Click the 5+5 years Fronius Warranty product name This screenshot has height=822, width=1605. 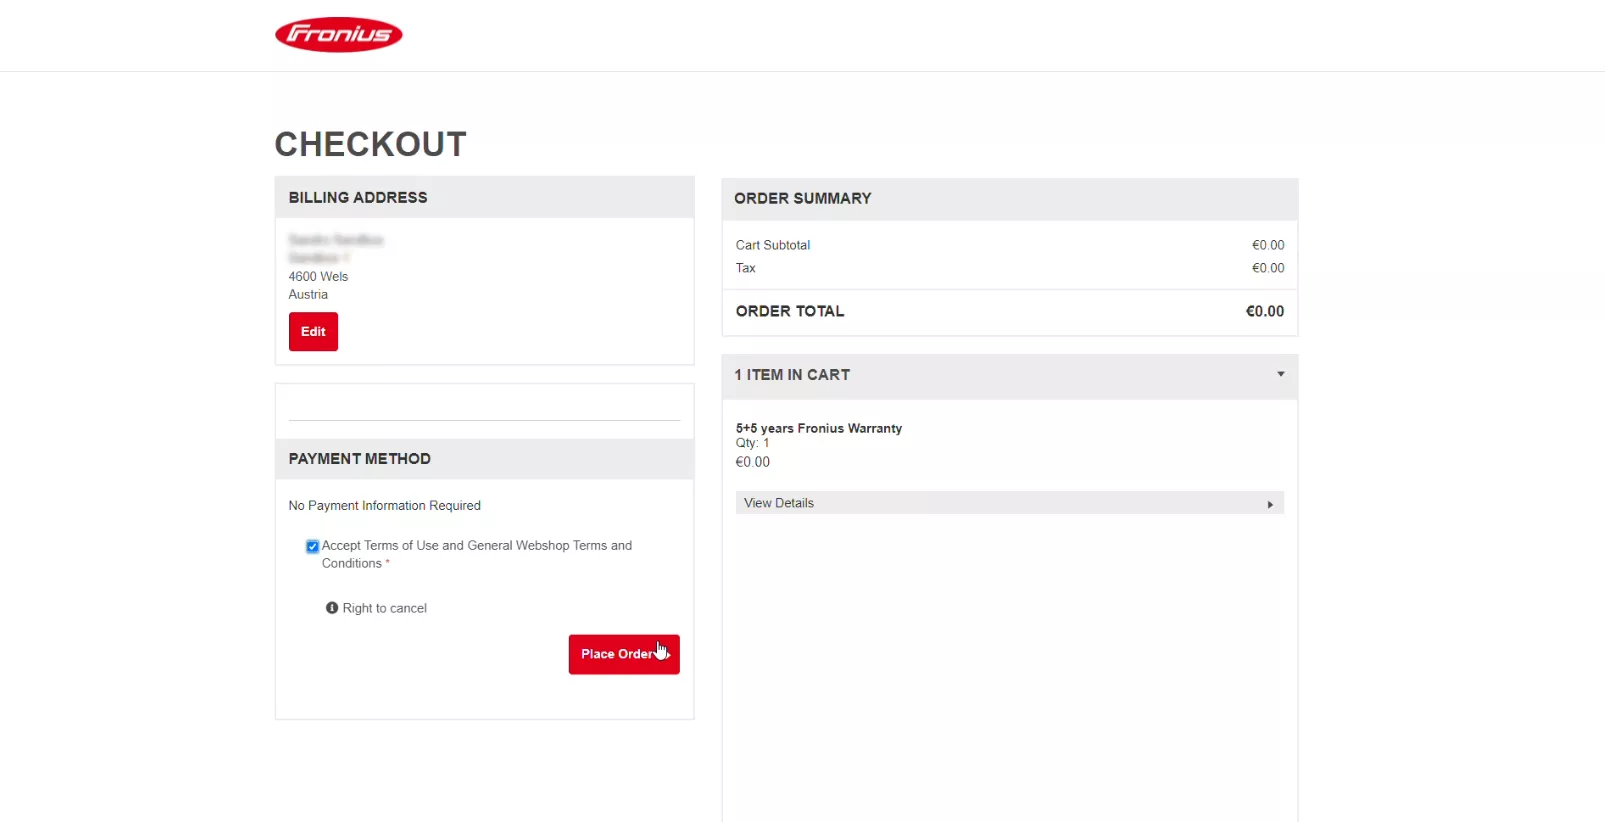point(819,428)
